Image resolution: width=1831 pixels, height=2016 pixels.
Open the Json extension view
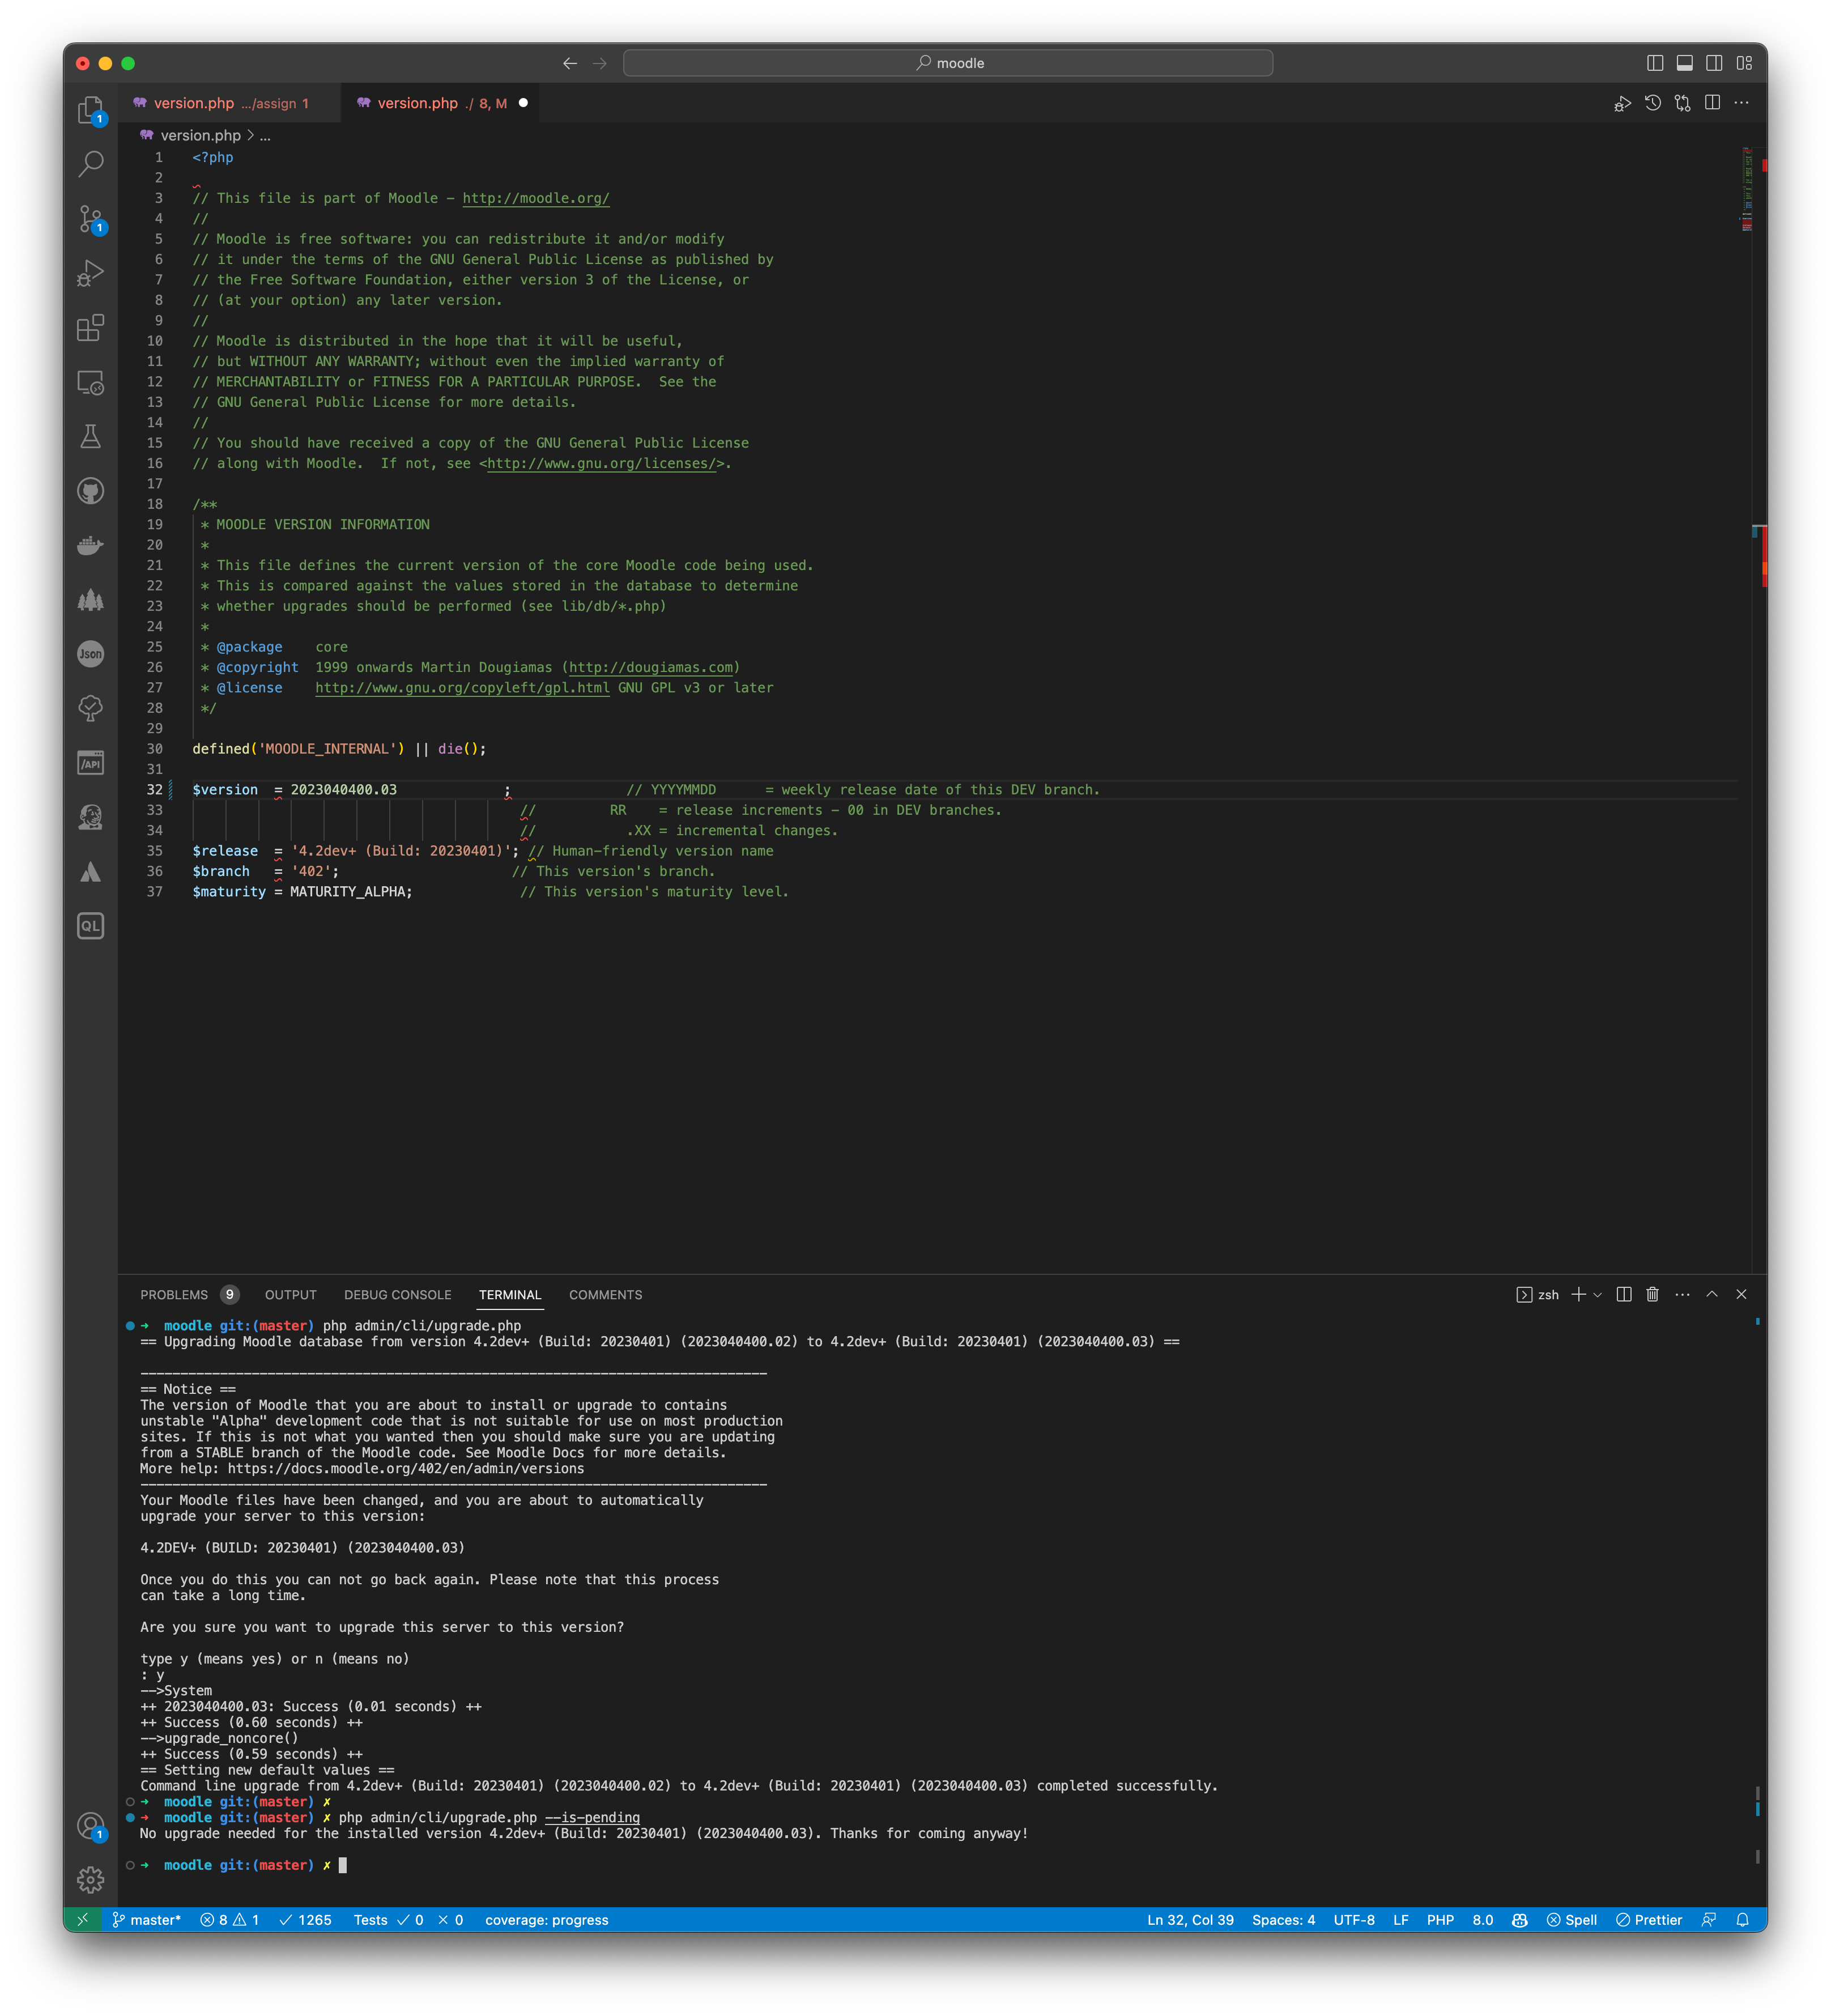(x=91, y=654)
